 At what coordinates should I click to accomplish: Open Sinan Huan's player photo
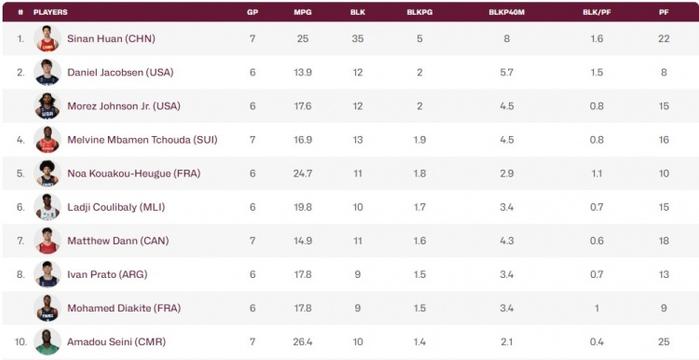48,39
